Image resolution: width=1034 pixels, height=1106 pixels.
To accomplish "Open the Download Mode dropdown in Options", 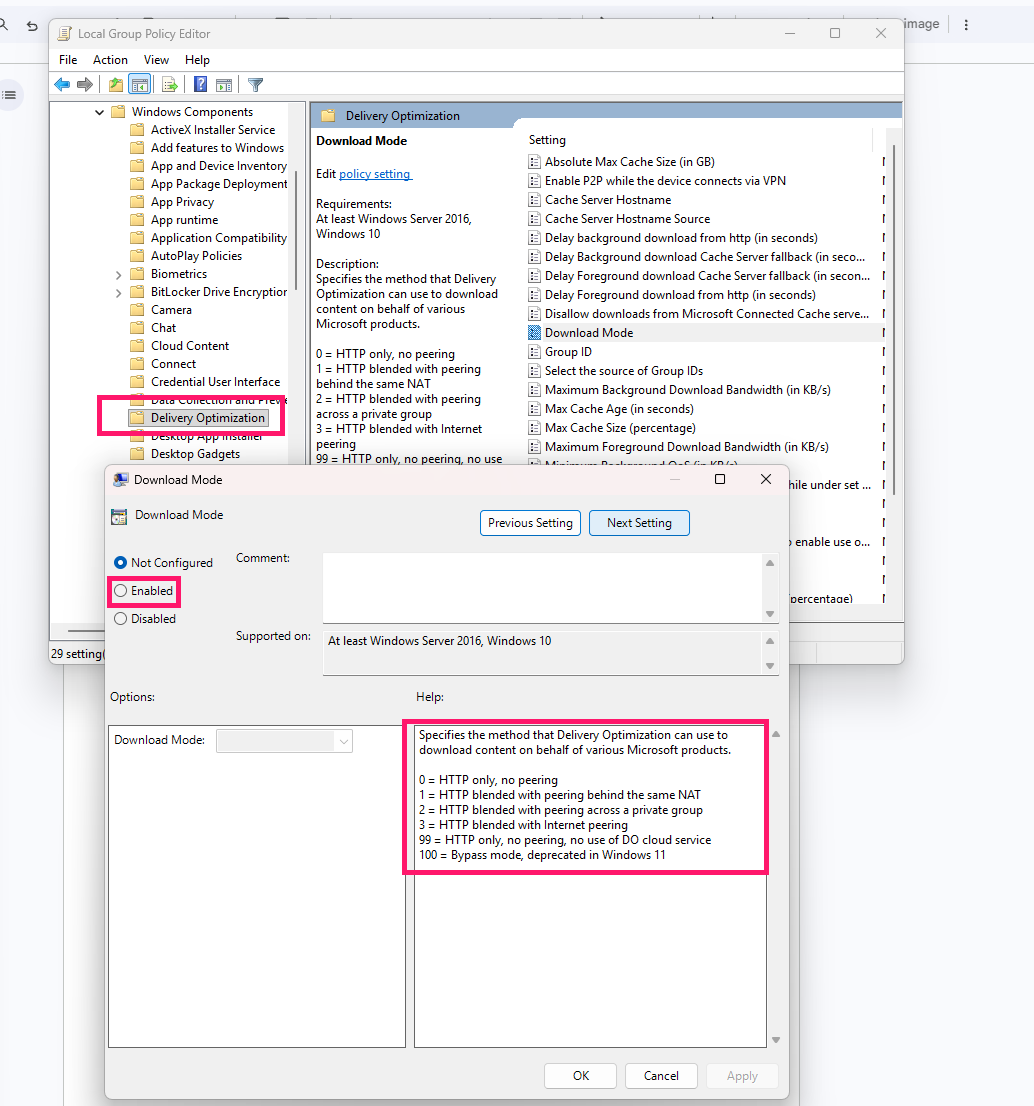I will (x=284, y=741).
